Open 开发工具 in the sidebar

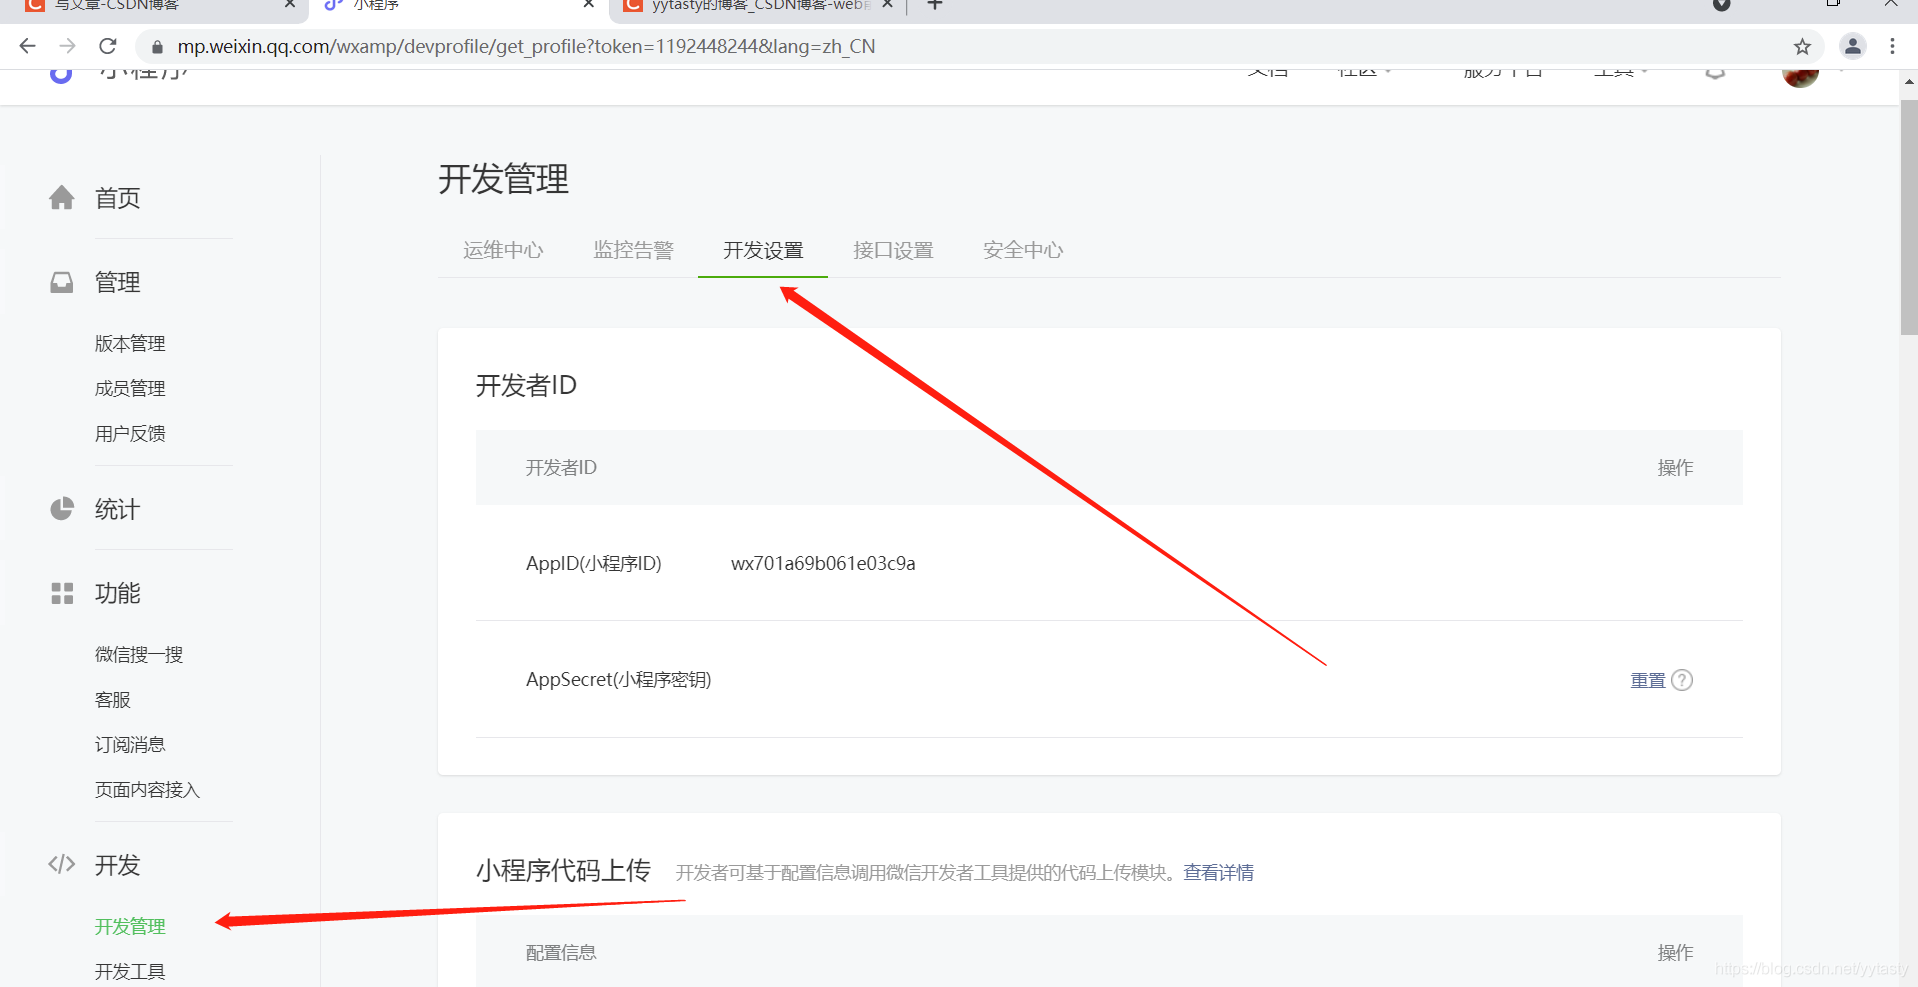click(130, 972)
